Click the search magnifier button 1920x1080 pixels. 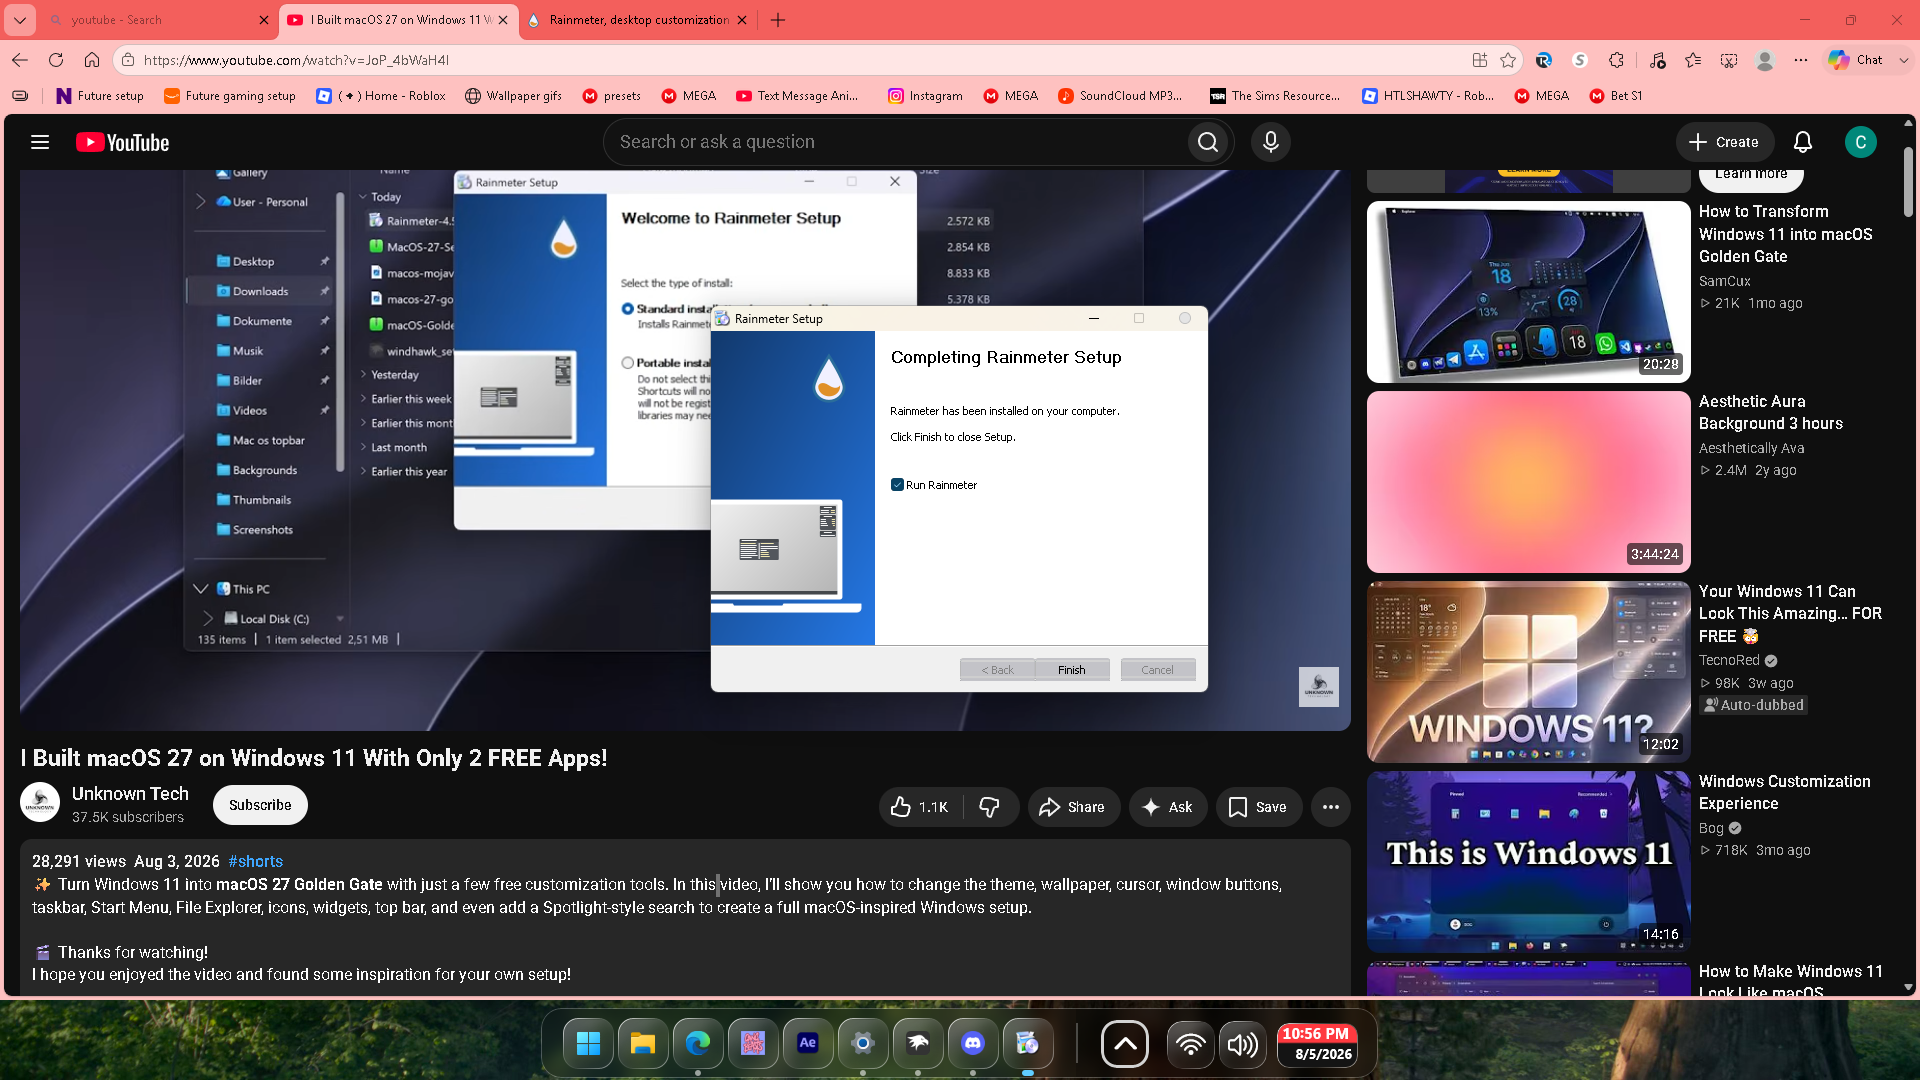click(x=1208, y=142)
